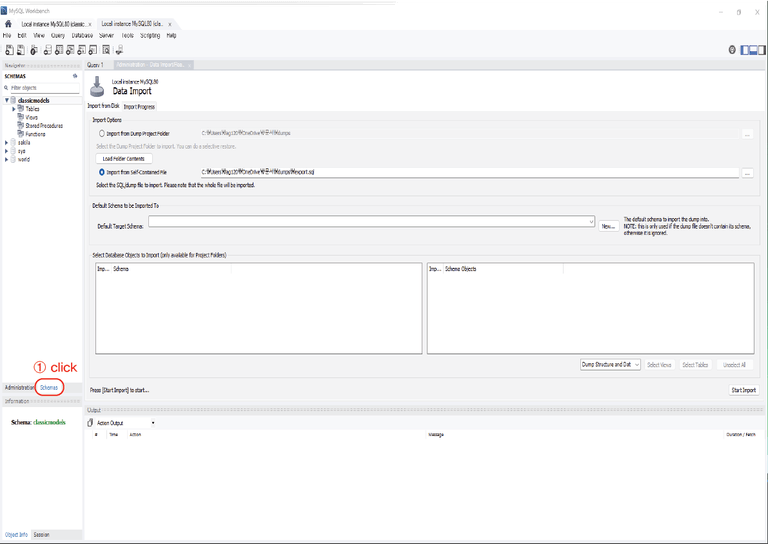This screenshot has height=544, width=768.
Task: Click the Start Import button
Action: (744, 390)
